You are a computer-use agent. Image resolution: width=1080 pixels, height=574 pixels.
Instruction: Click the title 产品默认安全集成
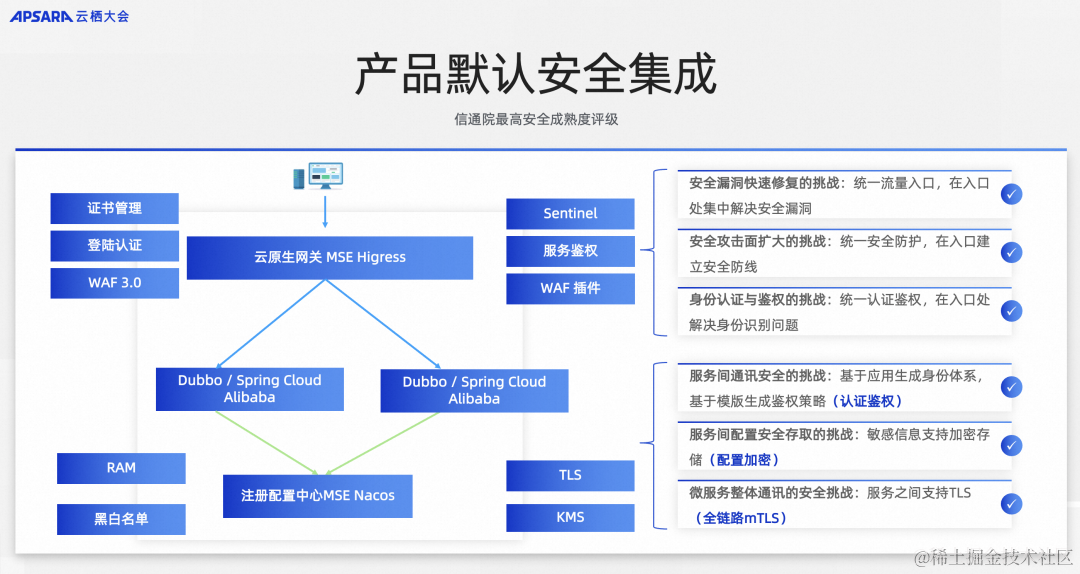pyautogui.click(x=536, y=74)
